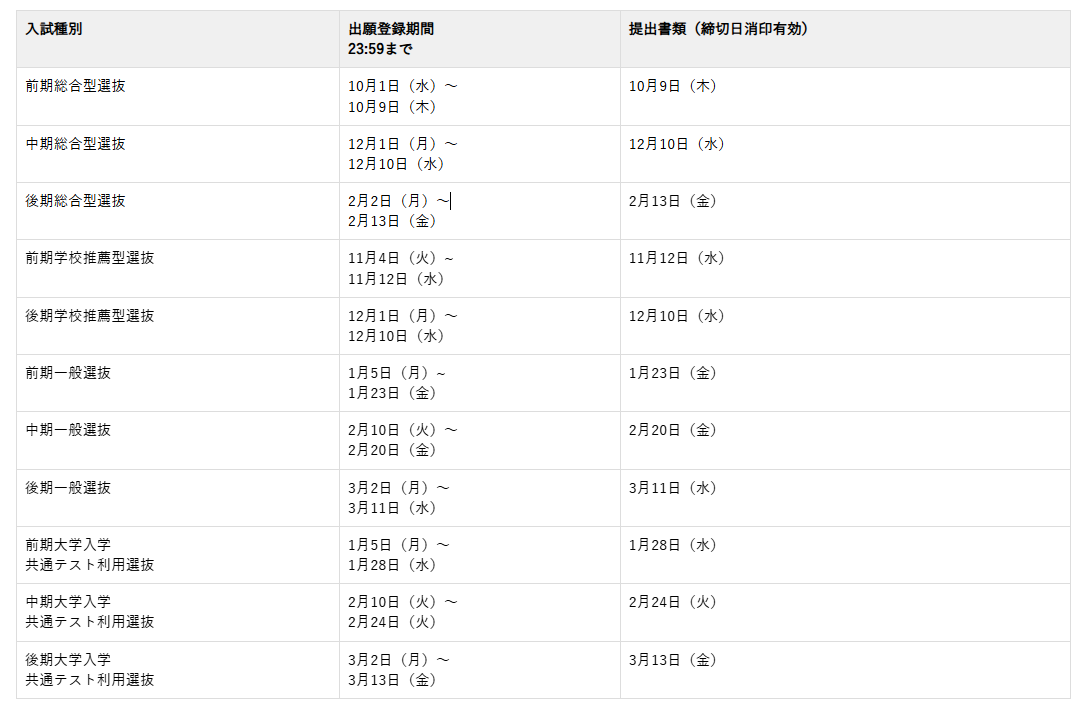The image size is (1086, 701).
Task: Click the 提出書類（締切日消印有効） column header
Action: coord(718,29)
